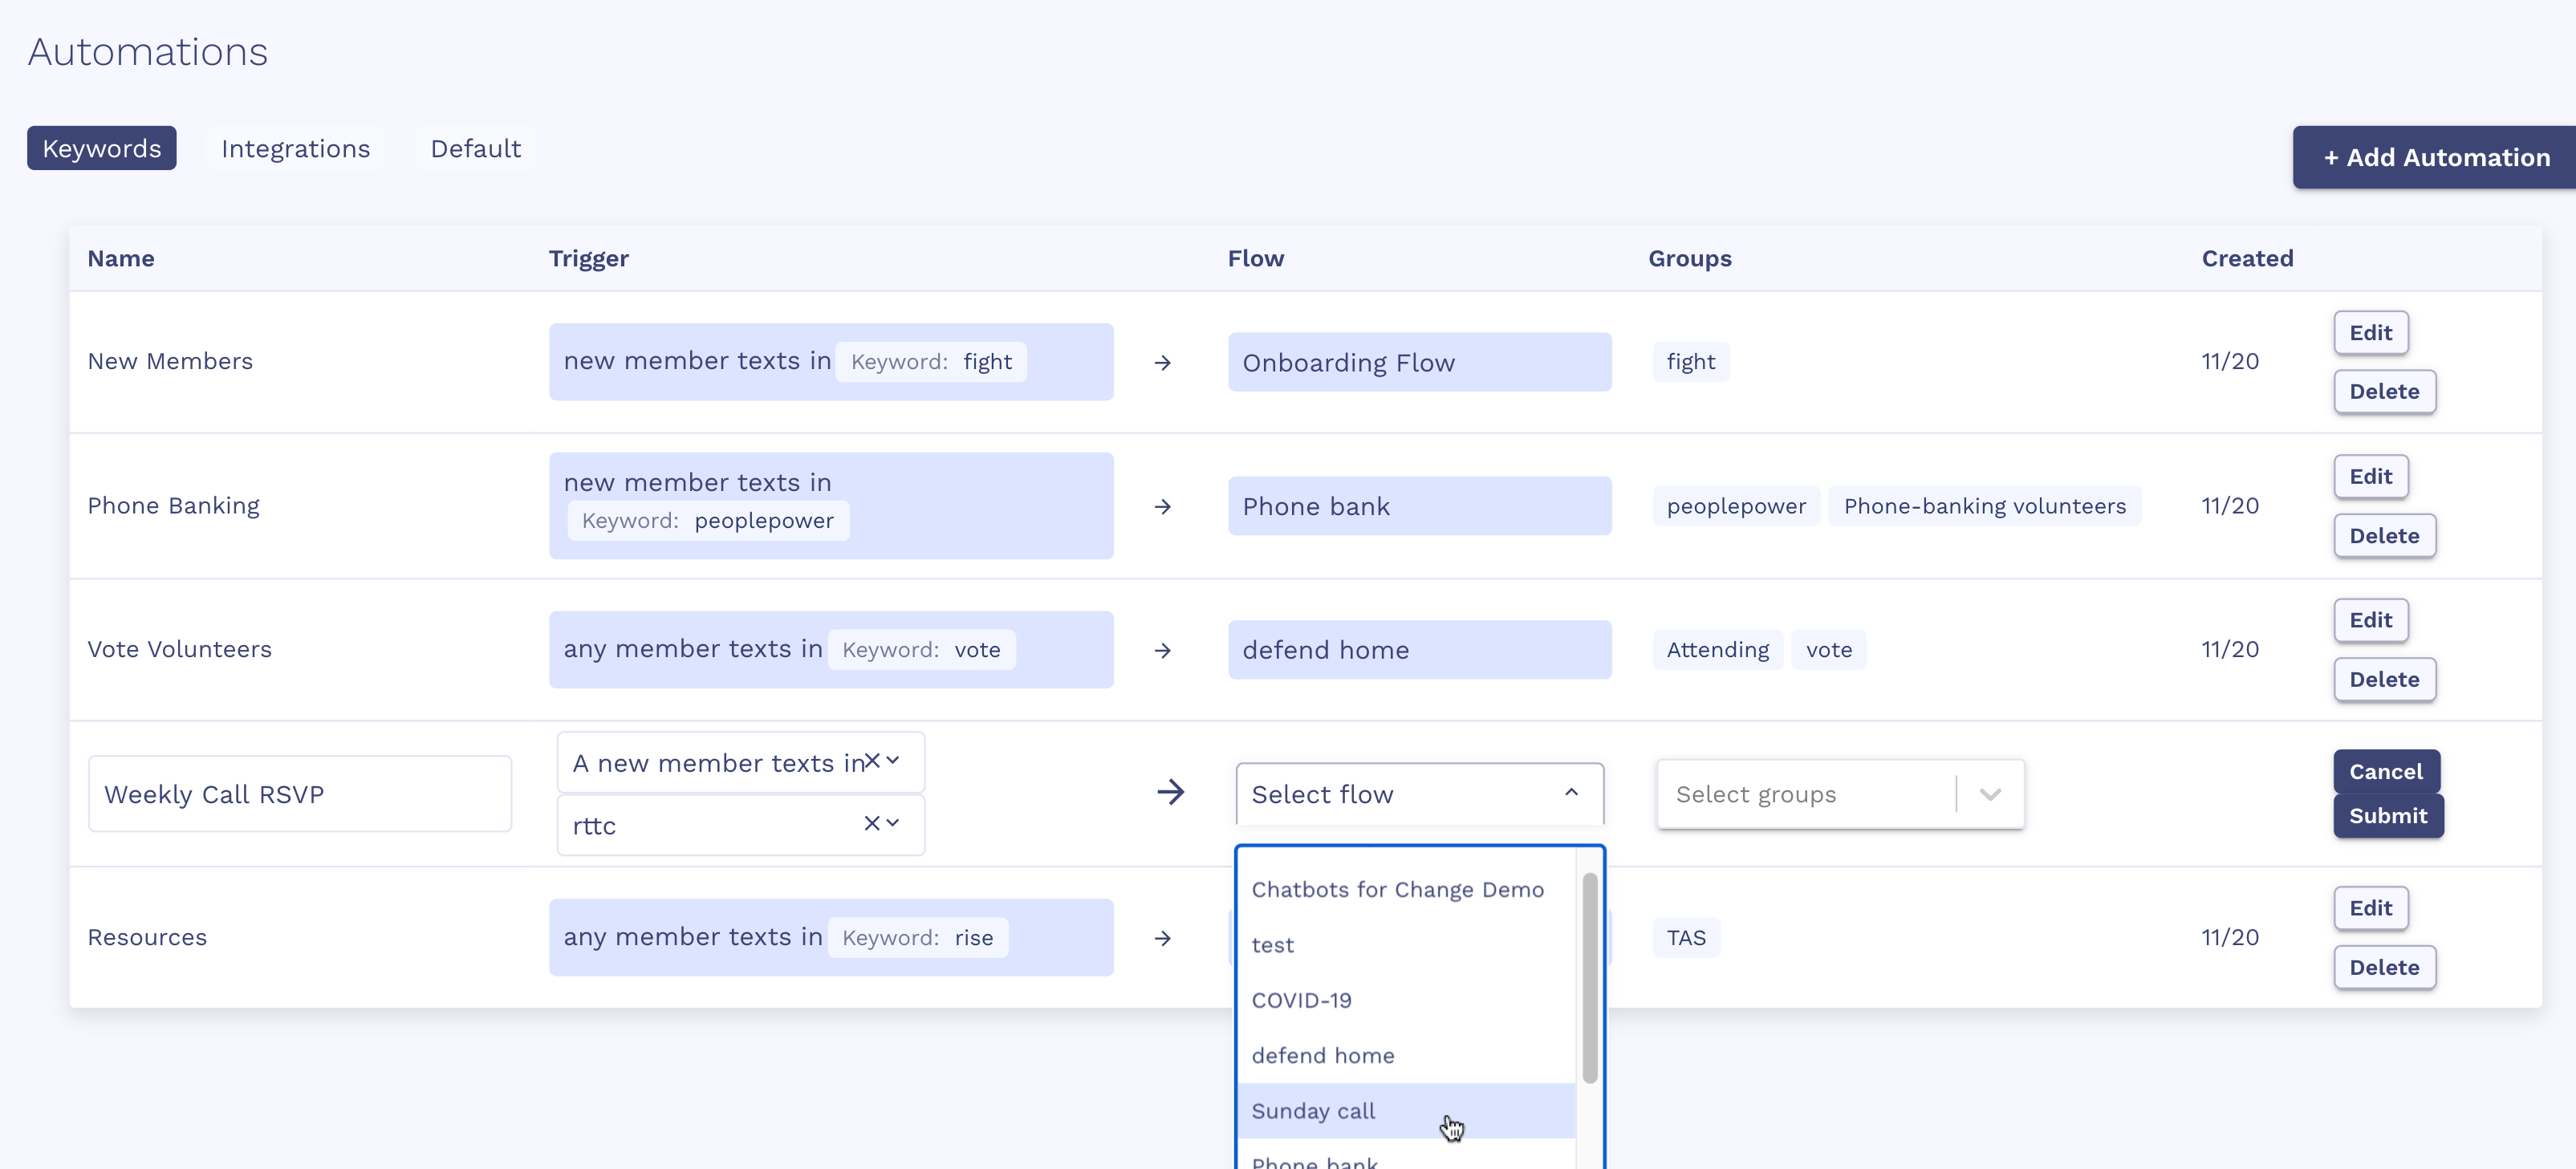The height and width of the screenshot is (1169, 2576).
Task: Click the New Members row name
Action: point(170,361)
